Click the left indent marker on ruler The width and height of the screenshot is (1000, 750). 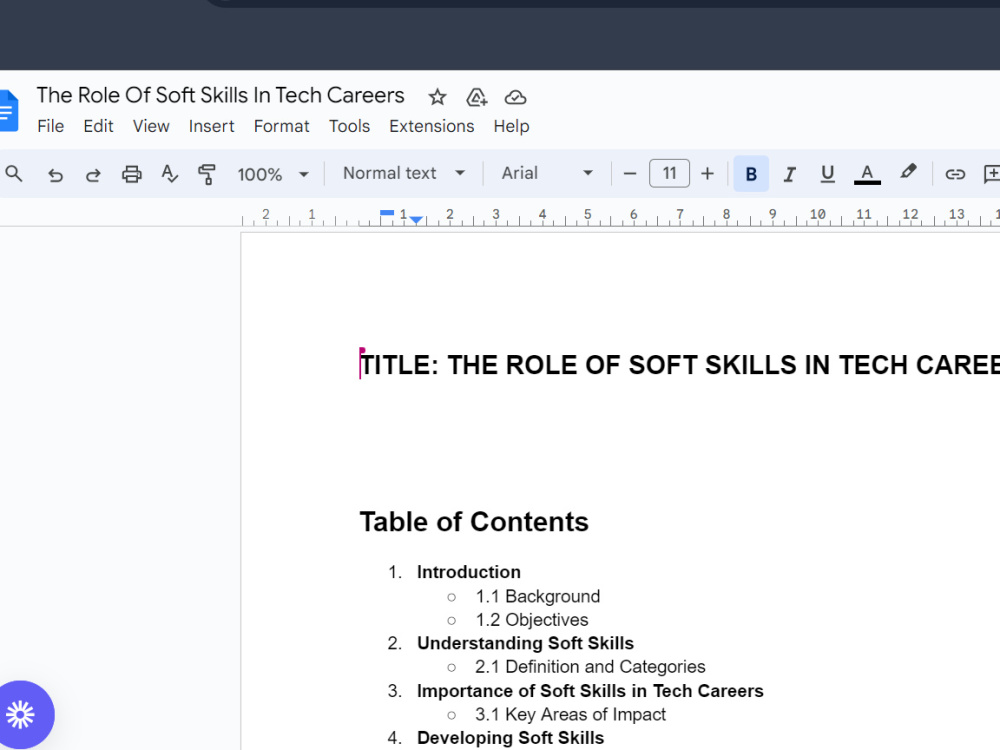416,220
